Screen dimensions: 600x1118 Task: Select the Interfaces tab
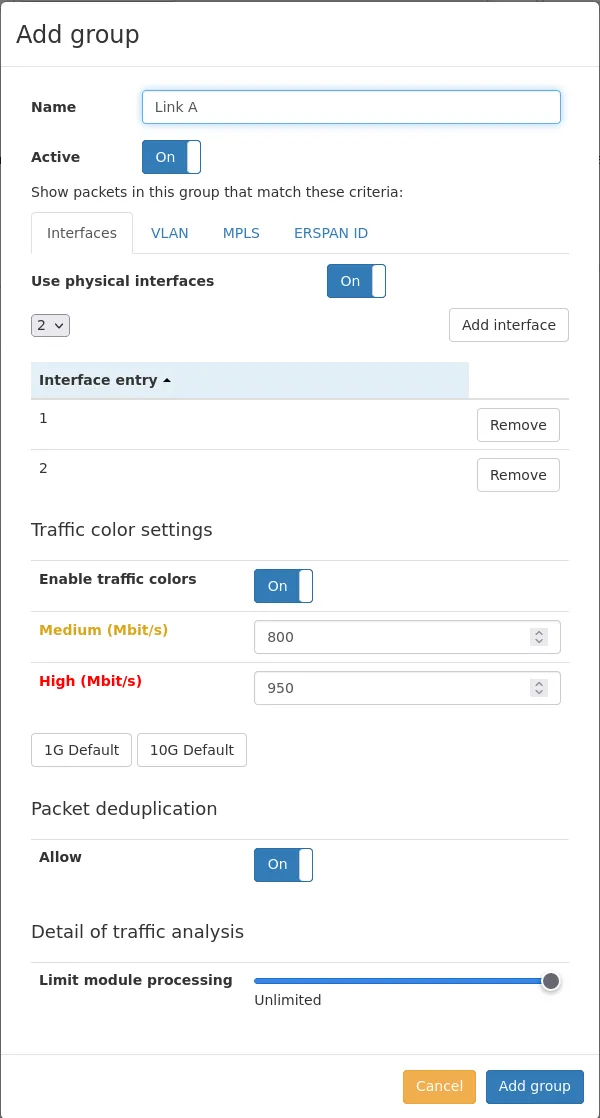[x=82, y=233]
